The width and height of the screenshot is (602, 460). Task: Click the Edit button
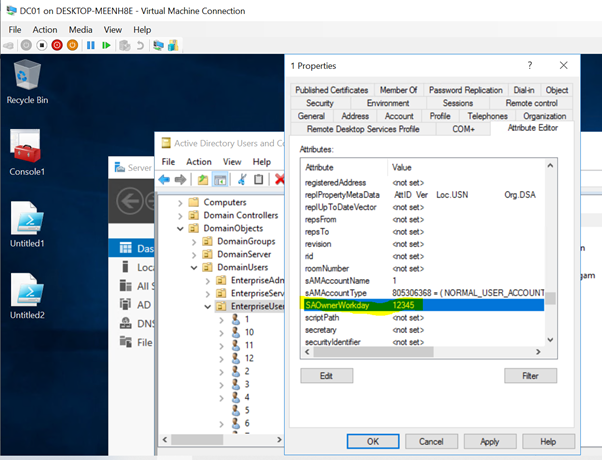(327, 376)
